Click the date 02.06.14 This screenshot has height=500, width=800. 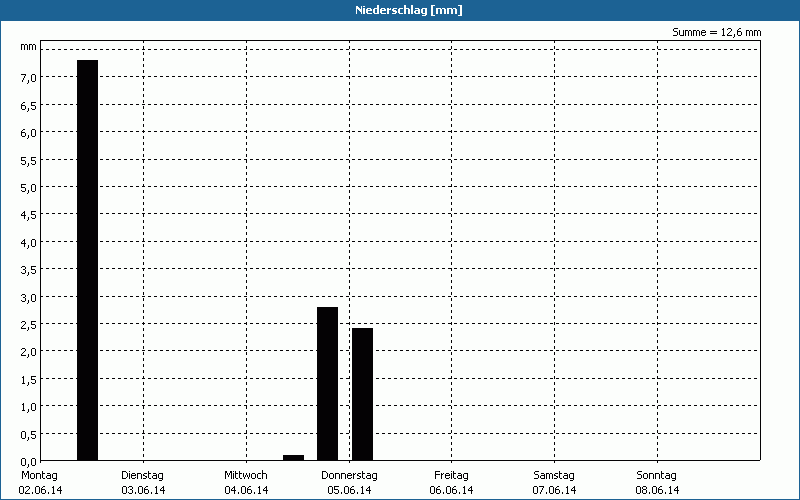pos(40,490)
